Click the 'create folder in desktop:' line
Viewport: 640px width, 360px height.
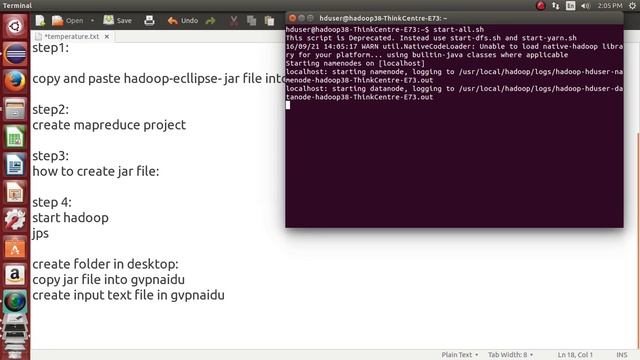click(x=105, y=264)
